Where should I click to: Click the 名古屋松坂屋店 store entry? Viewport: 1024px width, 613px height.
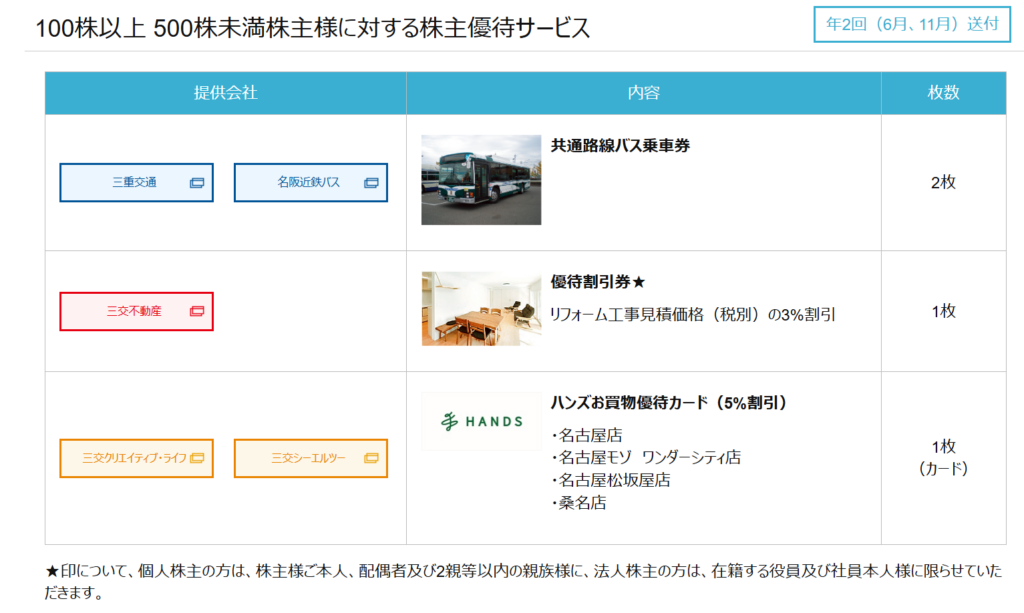[613, 480]
